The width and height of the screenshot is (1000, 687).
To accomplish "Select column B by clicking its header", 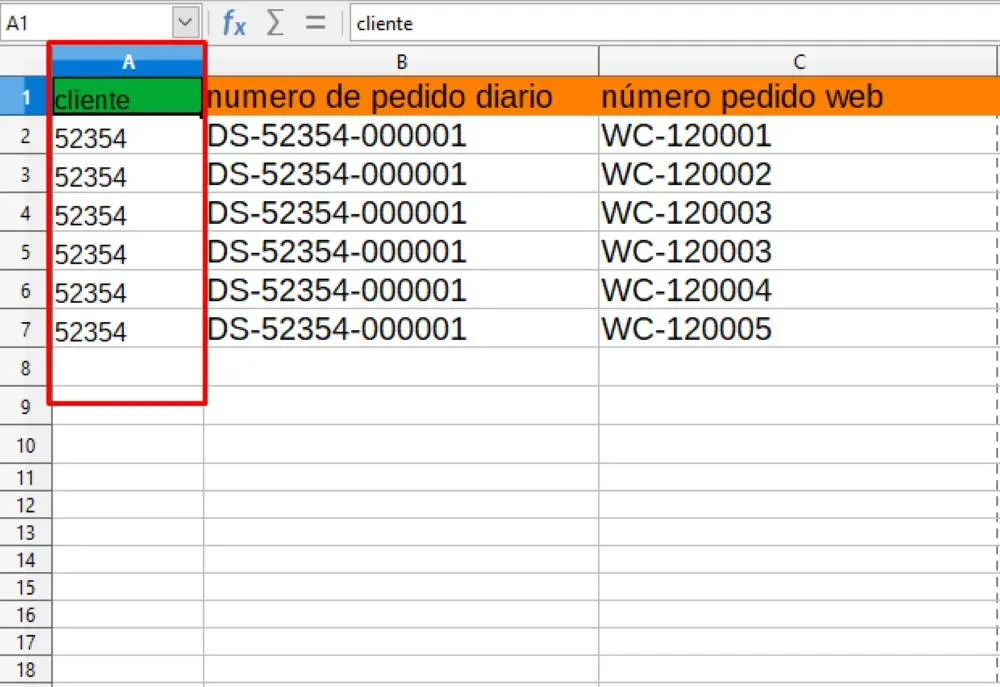I will tap(401, 61).
